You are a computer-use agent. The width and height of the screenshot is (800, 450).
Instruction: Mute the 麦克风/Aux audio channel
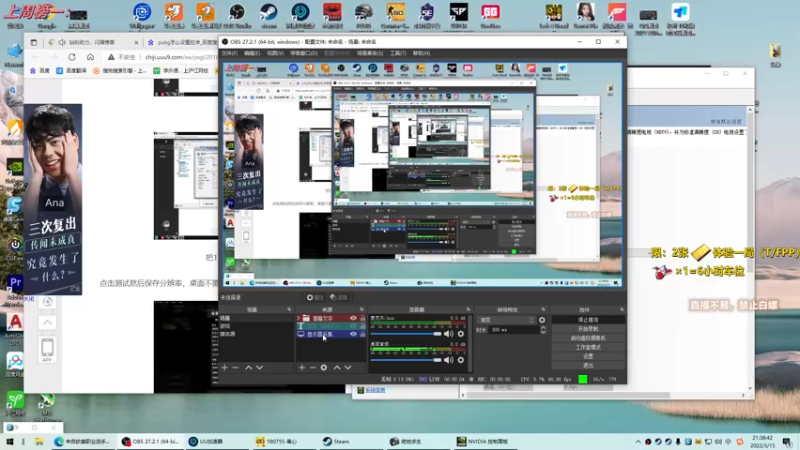[x=448, y=334]
